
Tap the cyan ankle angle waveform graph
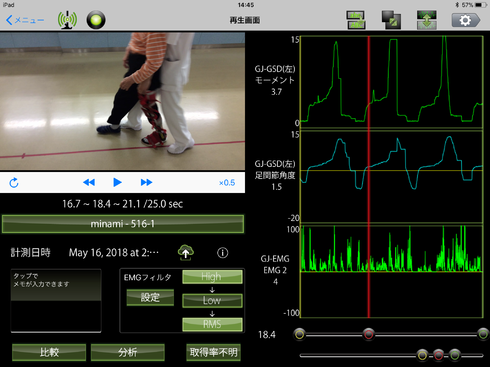[x=392, y=177]
